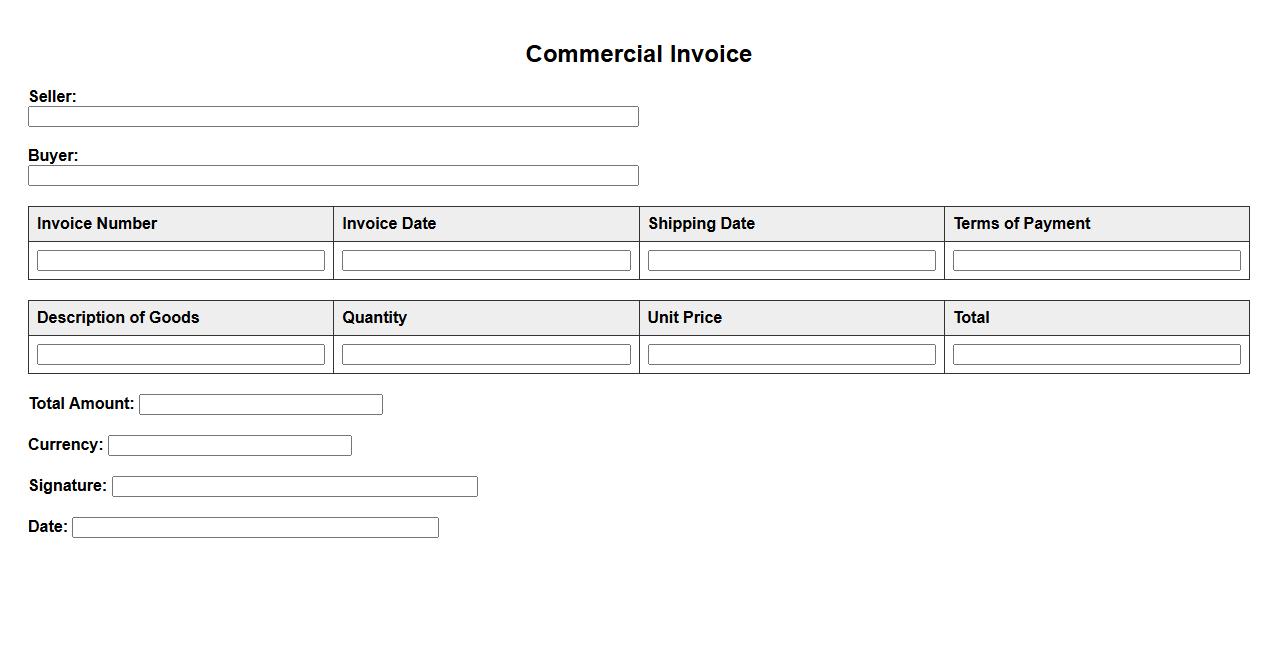
Task: Select the Description of Goods field
Action: (181, 355)
